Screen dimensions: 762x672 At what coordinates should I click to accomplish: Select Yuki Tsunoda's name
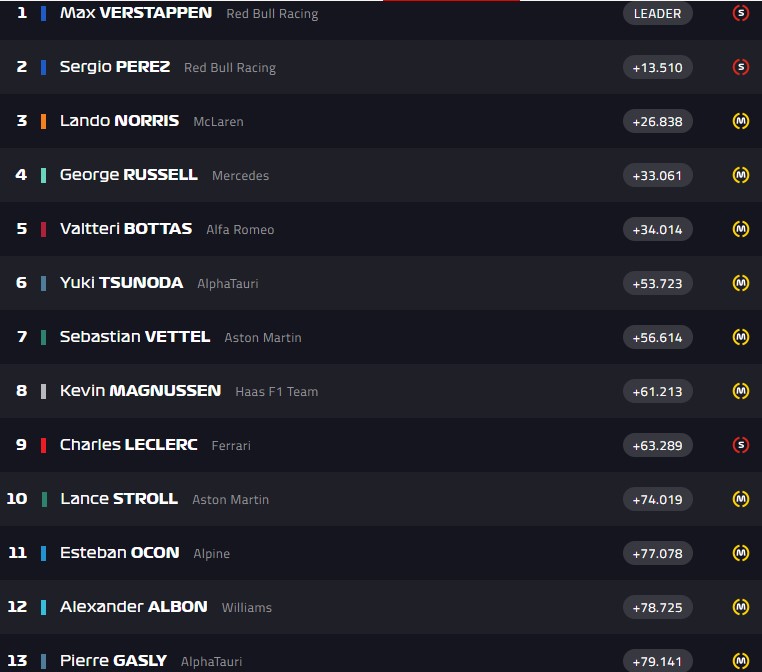pos(121,283)
